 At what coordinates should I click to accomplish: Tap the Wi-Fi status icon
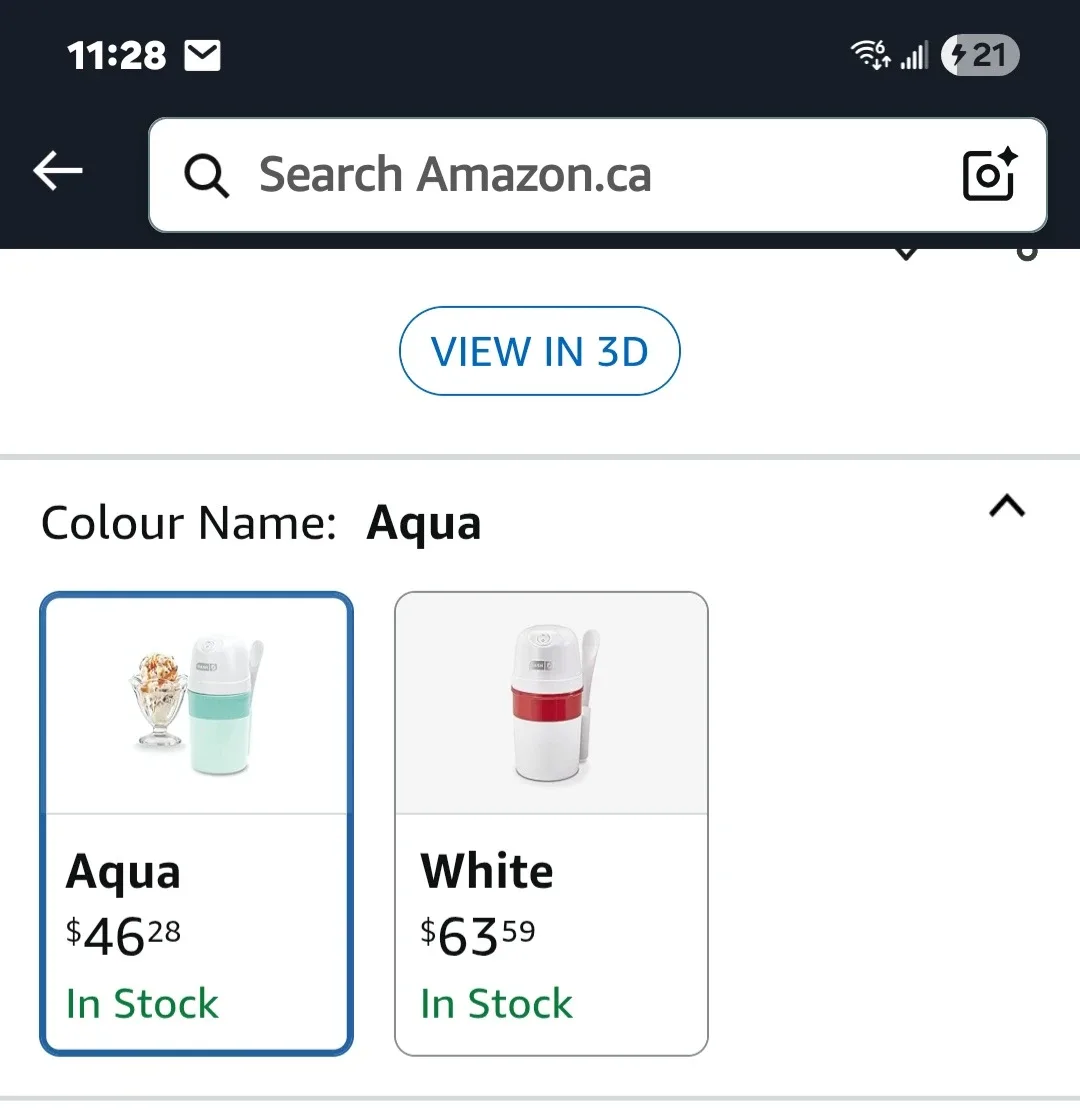pyautogui.click(x=870, y=55)
